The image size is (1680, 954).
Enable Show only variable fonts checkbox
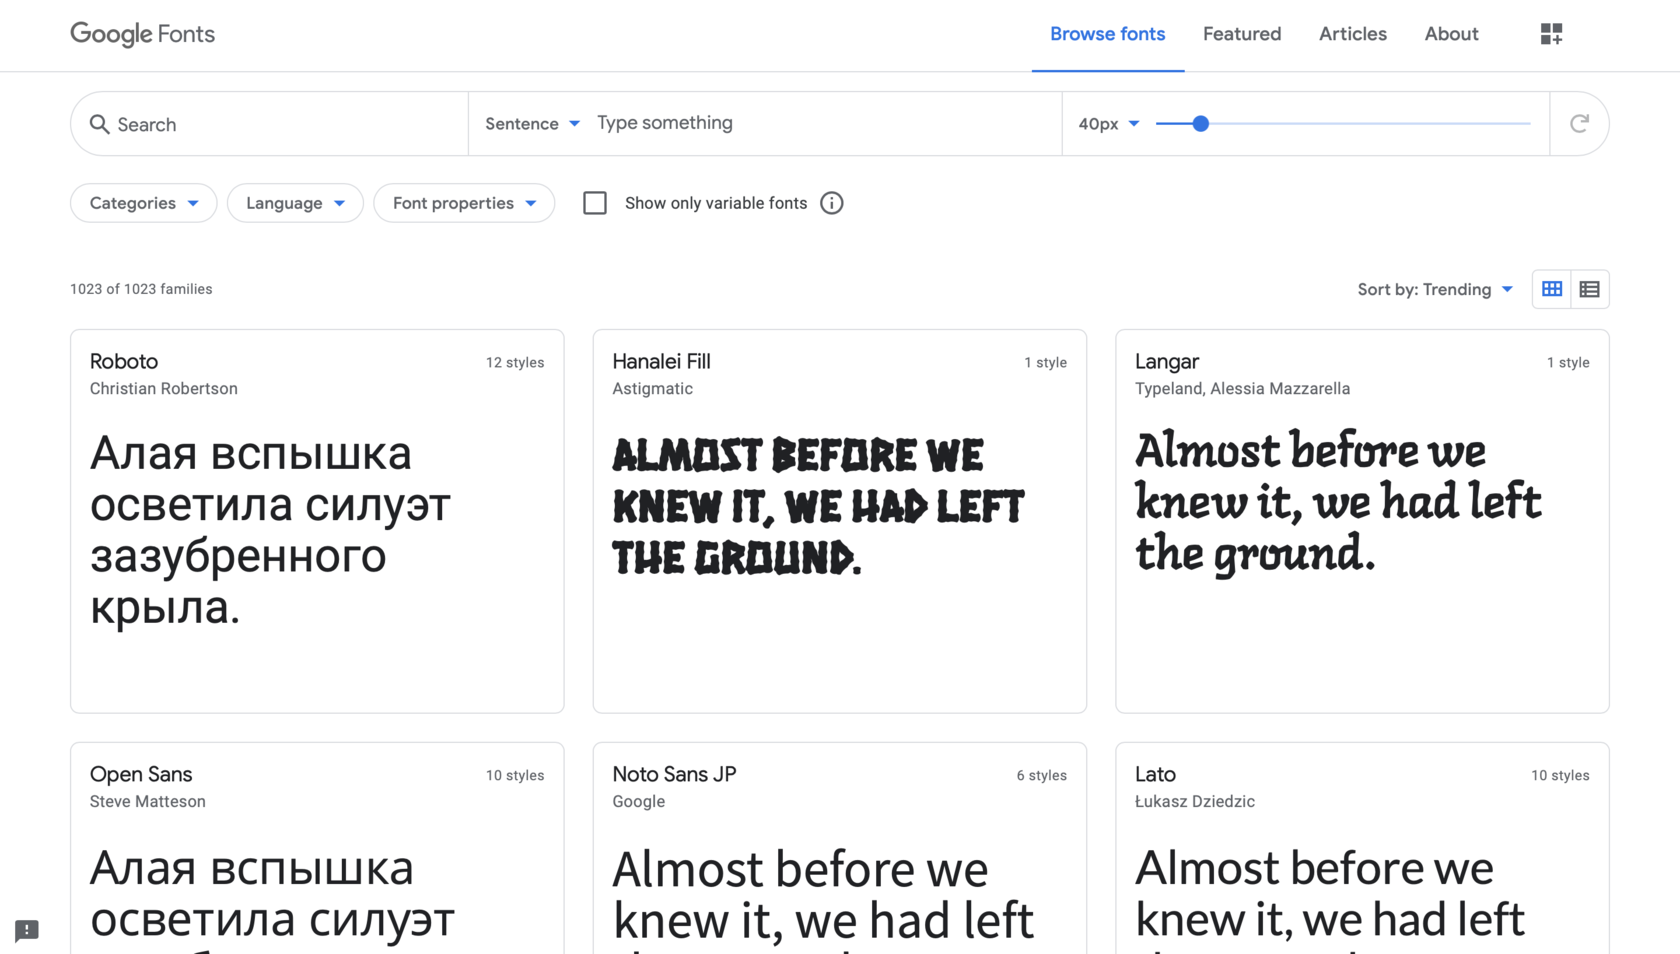click(595, 203)
